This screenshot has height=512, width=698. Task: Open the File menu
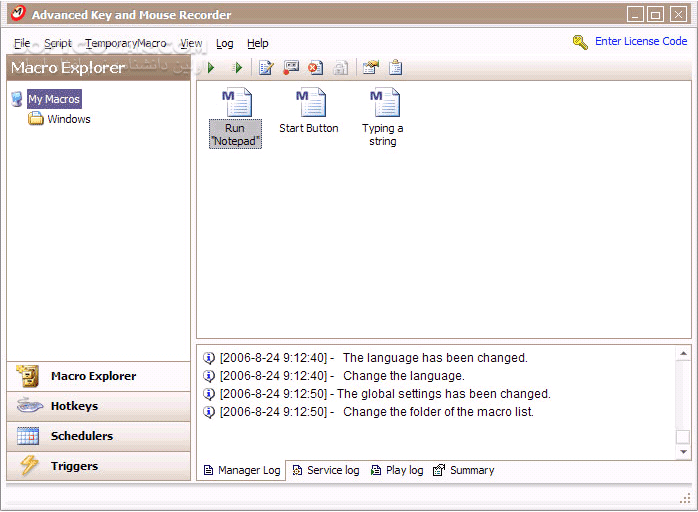pyautogui.click(x=22, y=43)
